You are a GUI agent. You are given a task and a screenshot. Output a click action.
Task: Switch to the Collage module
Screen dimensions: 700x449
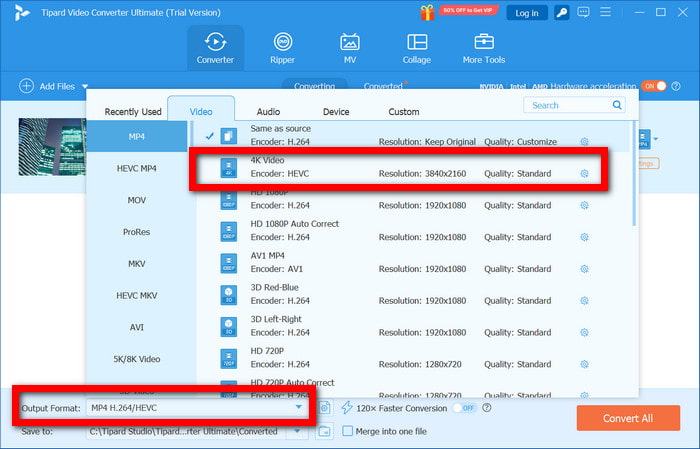[x=416, y=47]
